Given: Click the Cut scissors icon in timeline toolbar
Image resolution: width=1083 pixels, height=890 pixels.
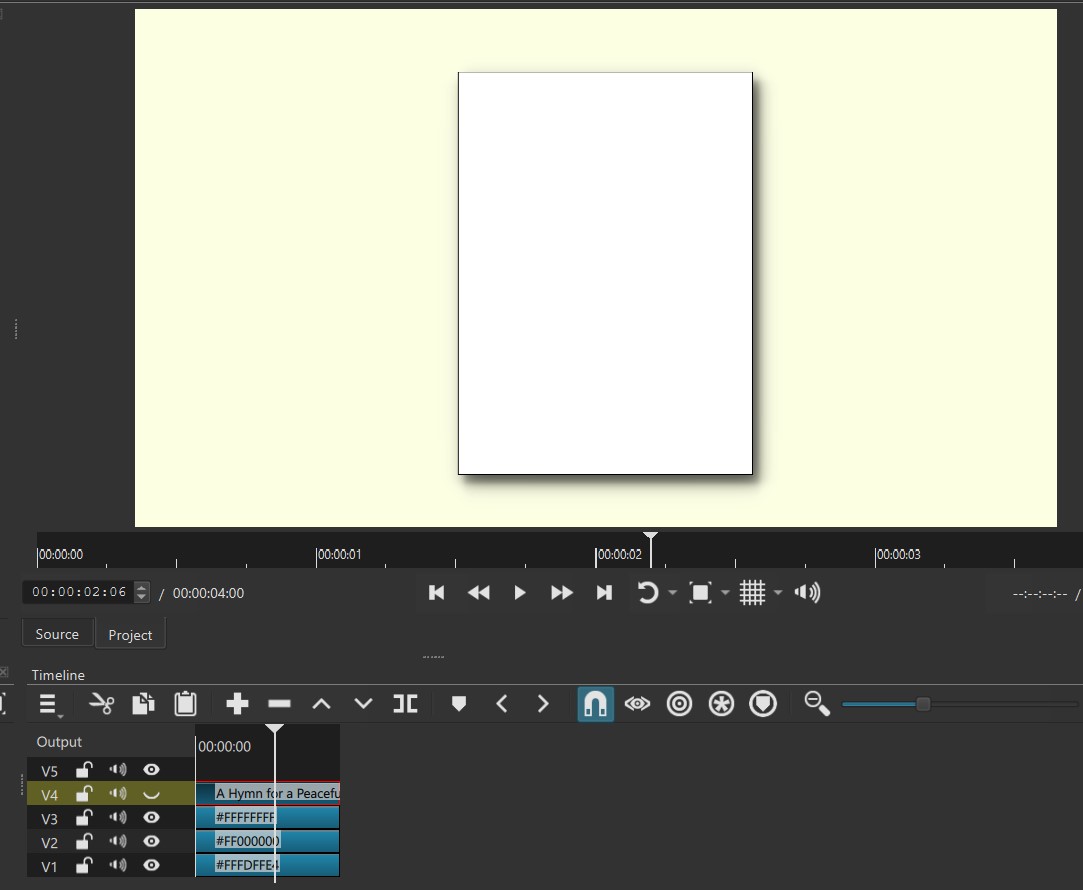Looking at the screenshot, I should click(x=101, y=704).
